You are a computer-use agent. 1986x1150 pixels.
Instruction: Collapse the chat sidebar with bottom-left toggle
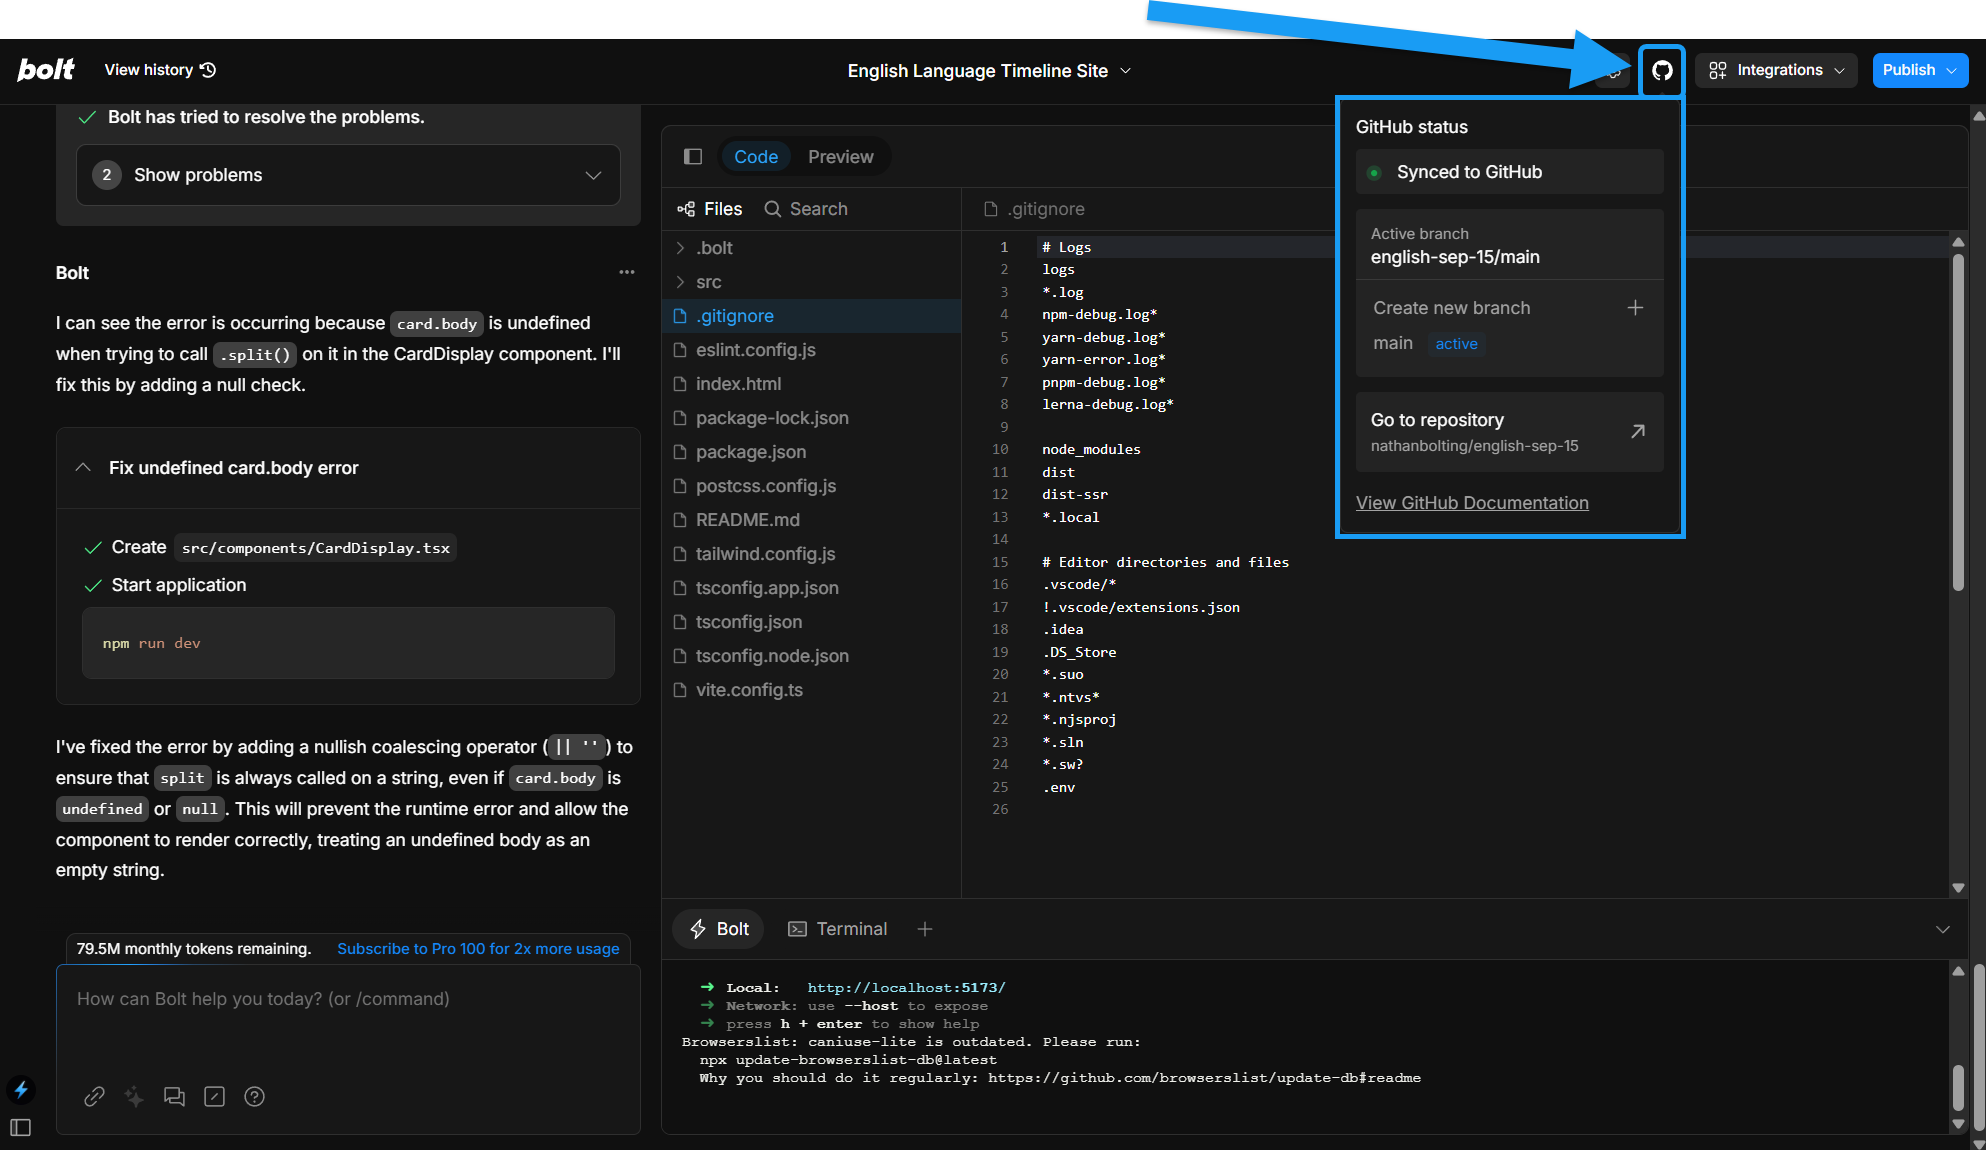[x=21, y=1127]
